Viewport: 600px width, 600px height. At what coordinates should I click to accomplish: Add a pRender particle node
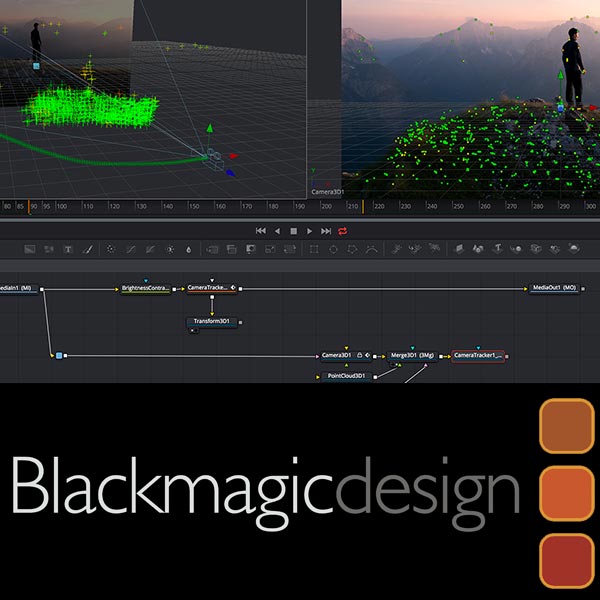pyautogui.click(x=434, y=248)
